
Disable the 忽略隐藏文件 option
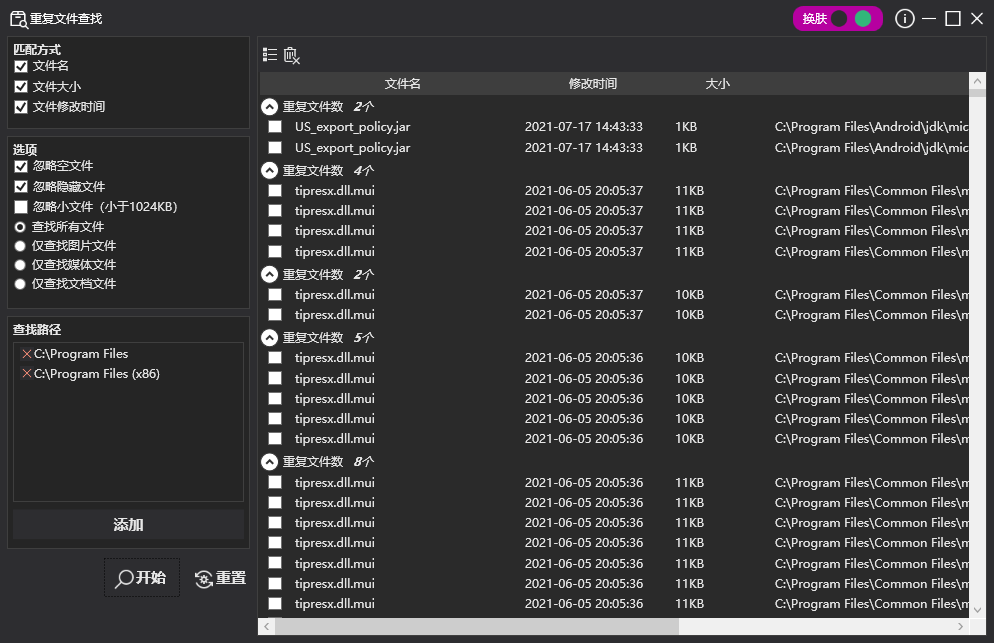[22, 186]
